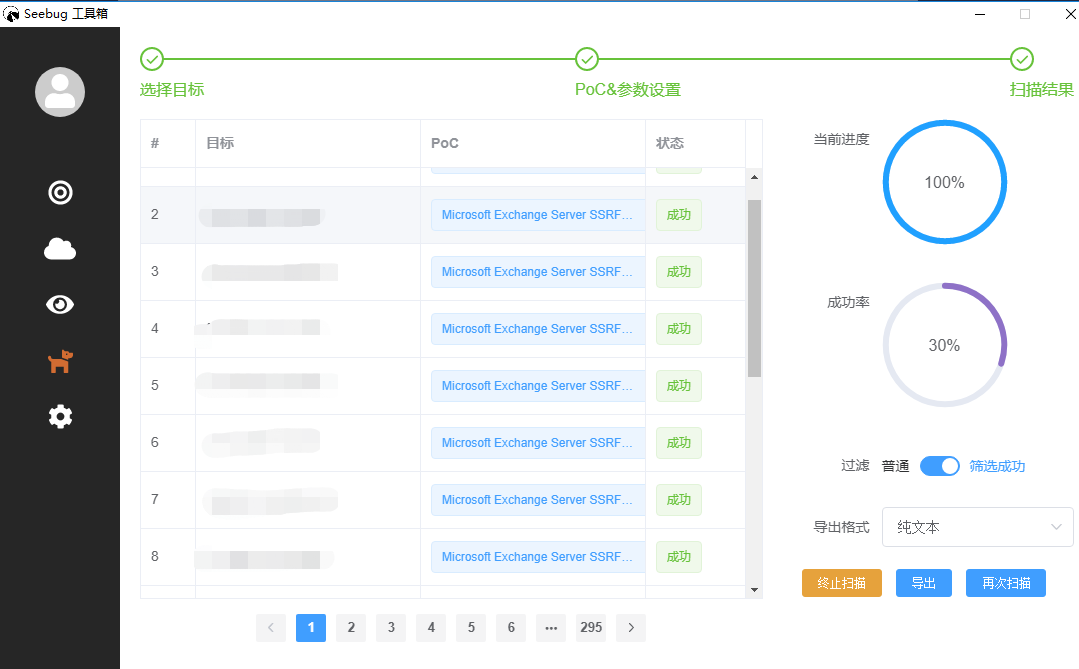
Task: Expand the export format chevron arrow
Action: (1056, 527)
